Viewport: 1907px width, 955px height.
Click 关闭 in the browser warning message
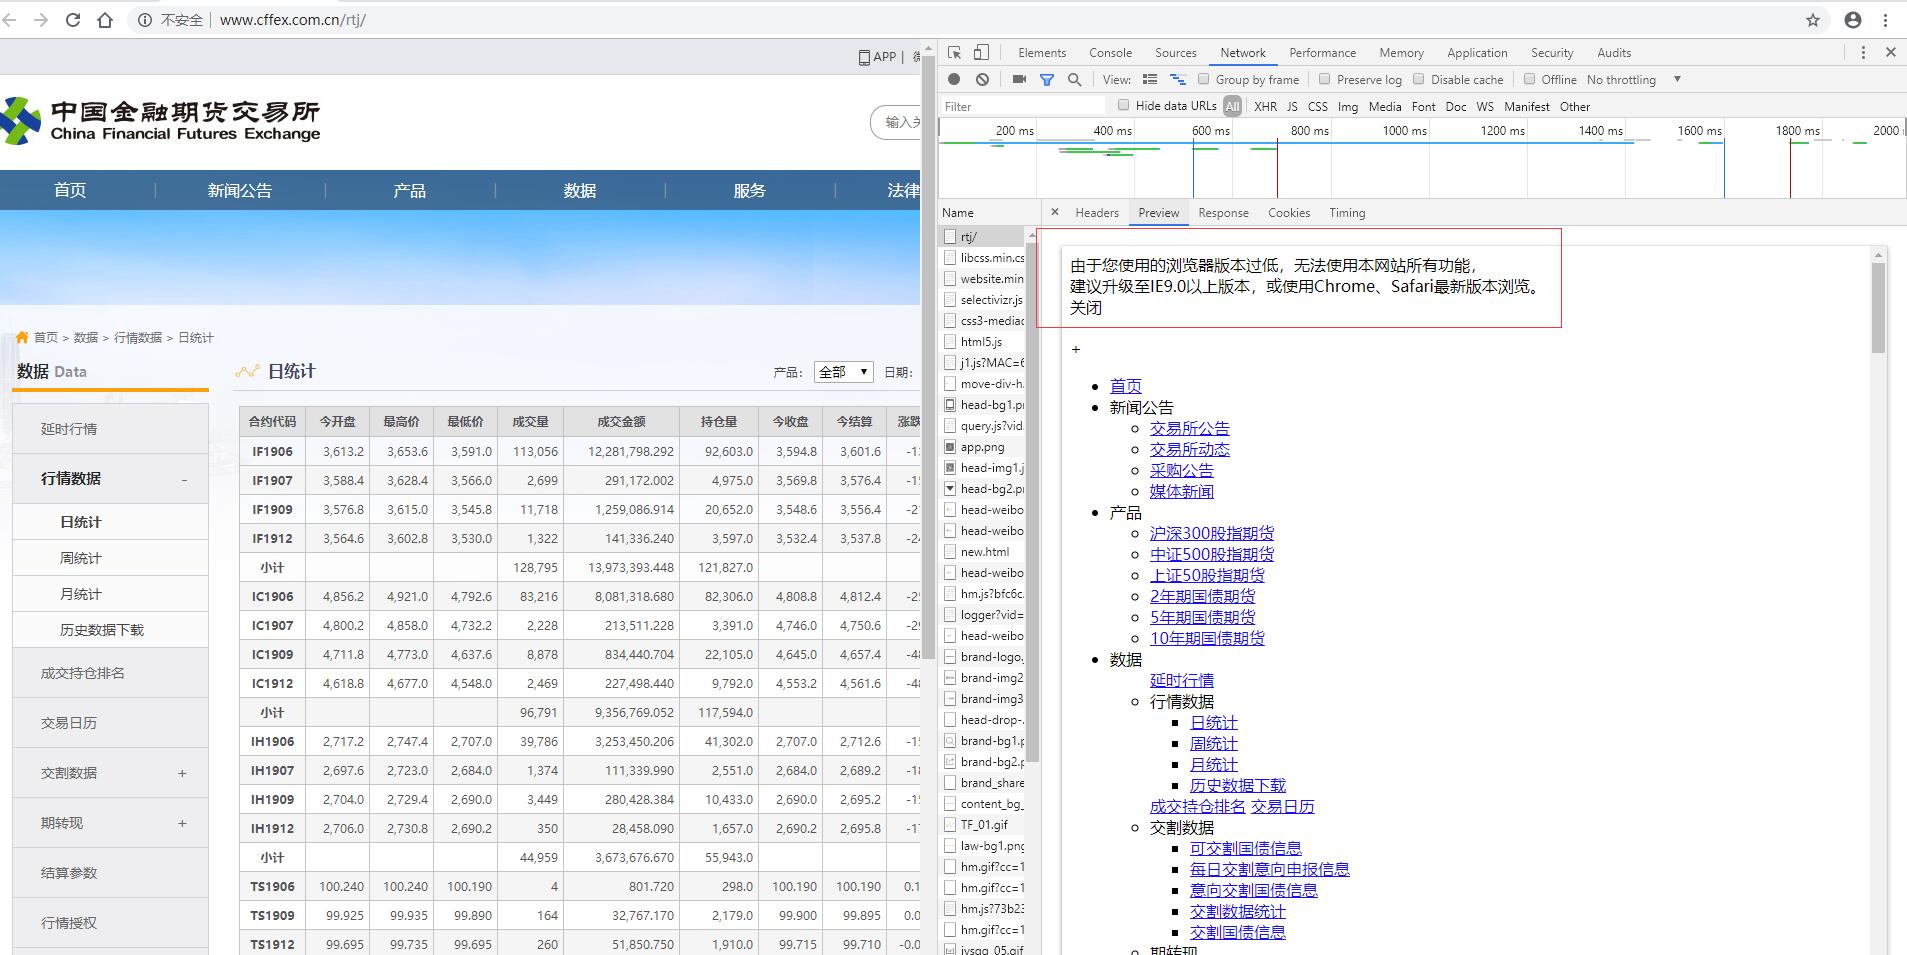(x=1086, y=308)
